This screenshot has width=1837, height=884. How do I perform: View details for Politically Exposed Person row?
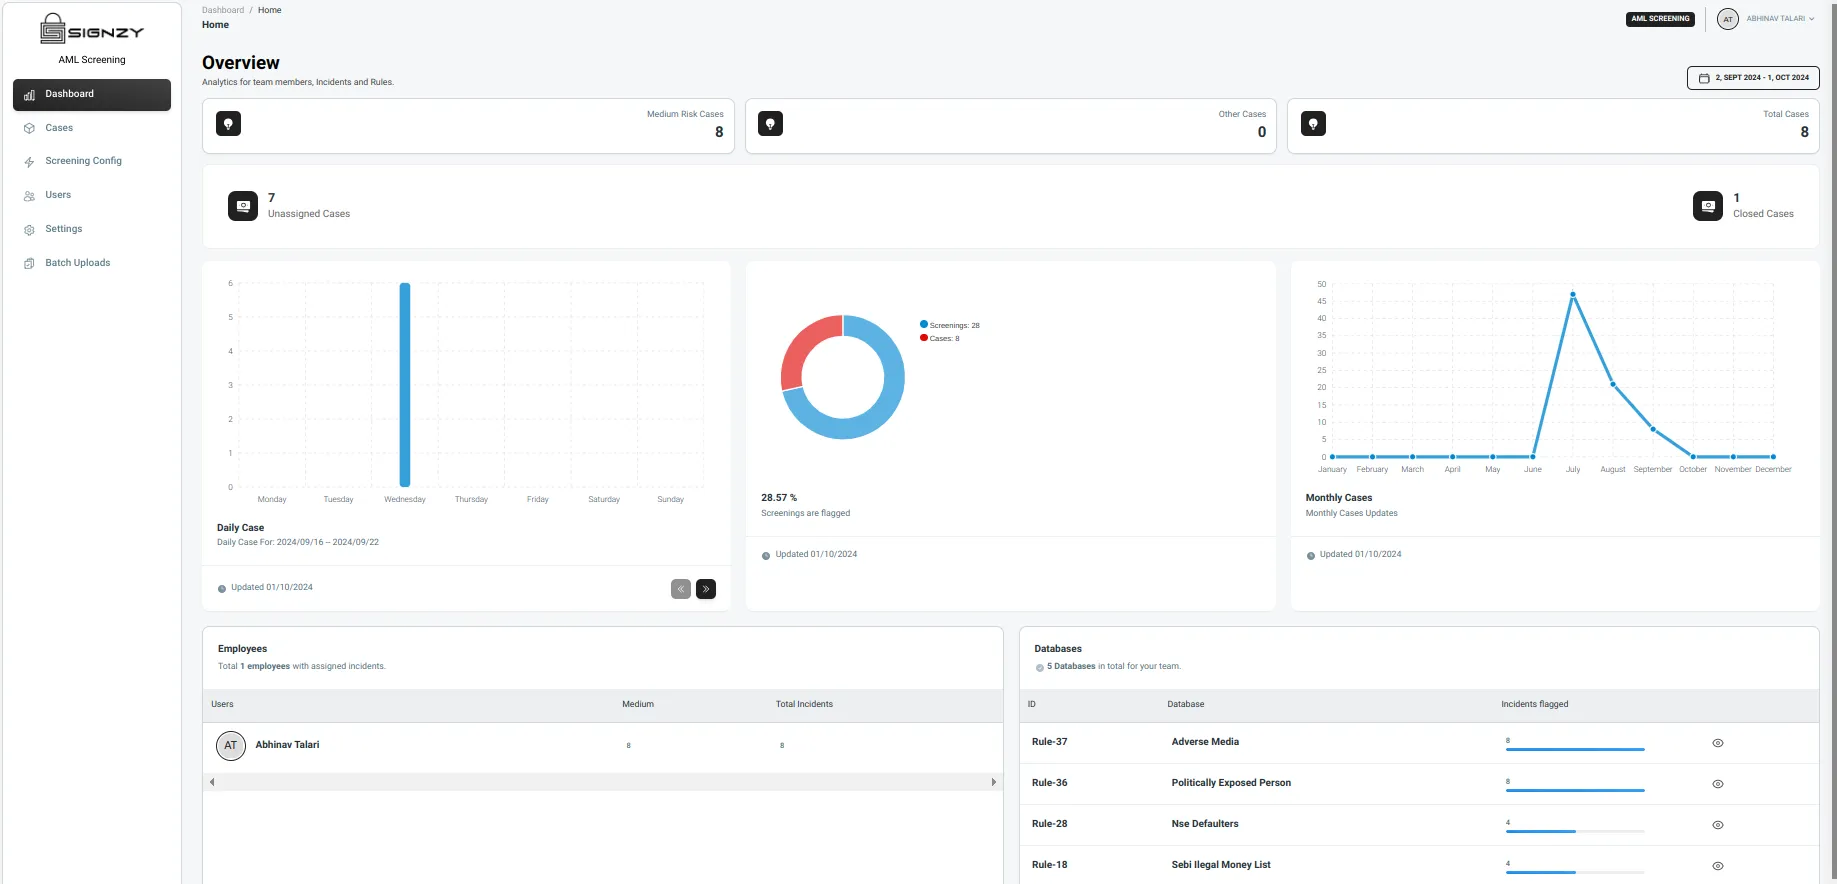pyautogui.click(x=1718, y=784)
